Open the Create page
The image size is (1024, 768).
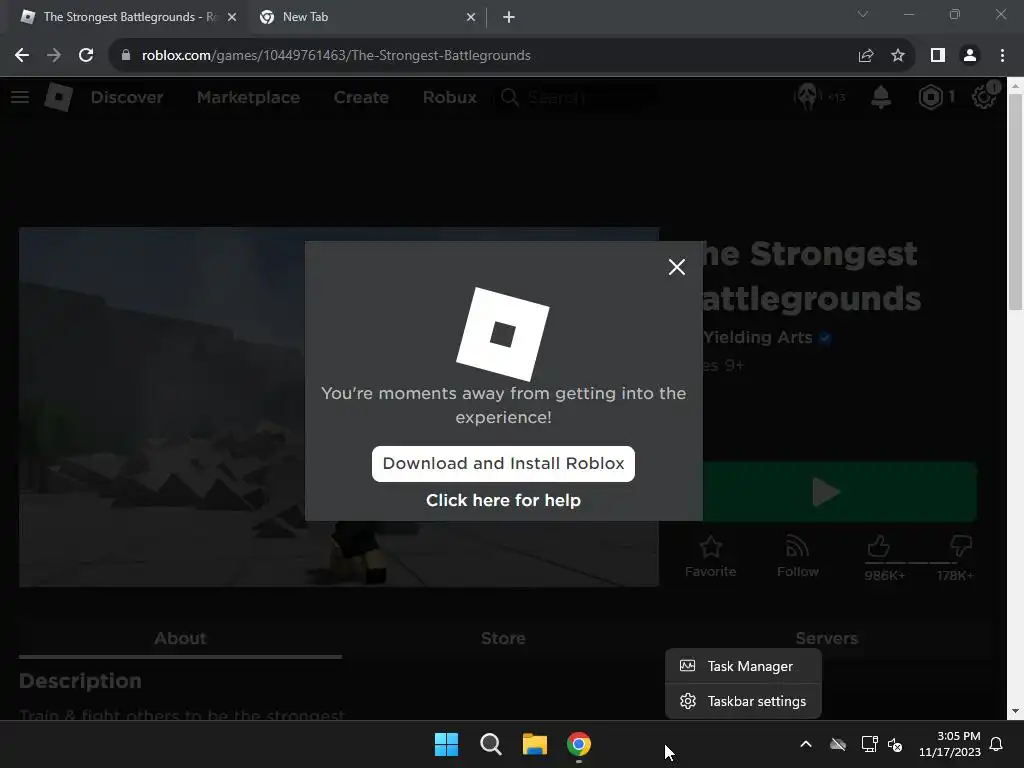361,97
